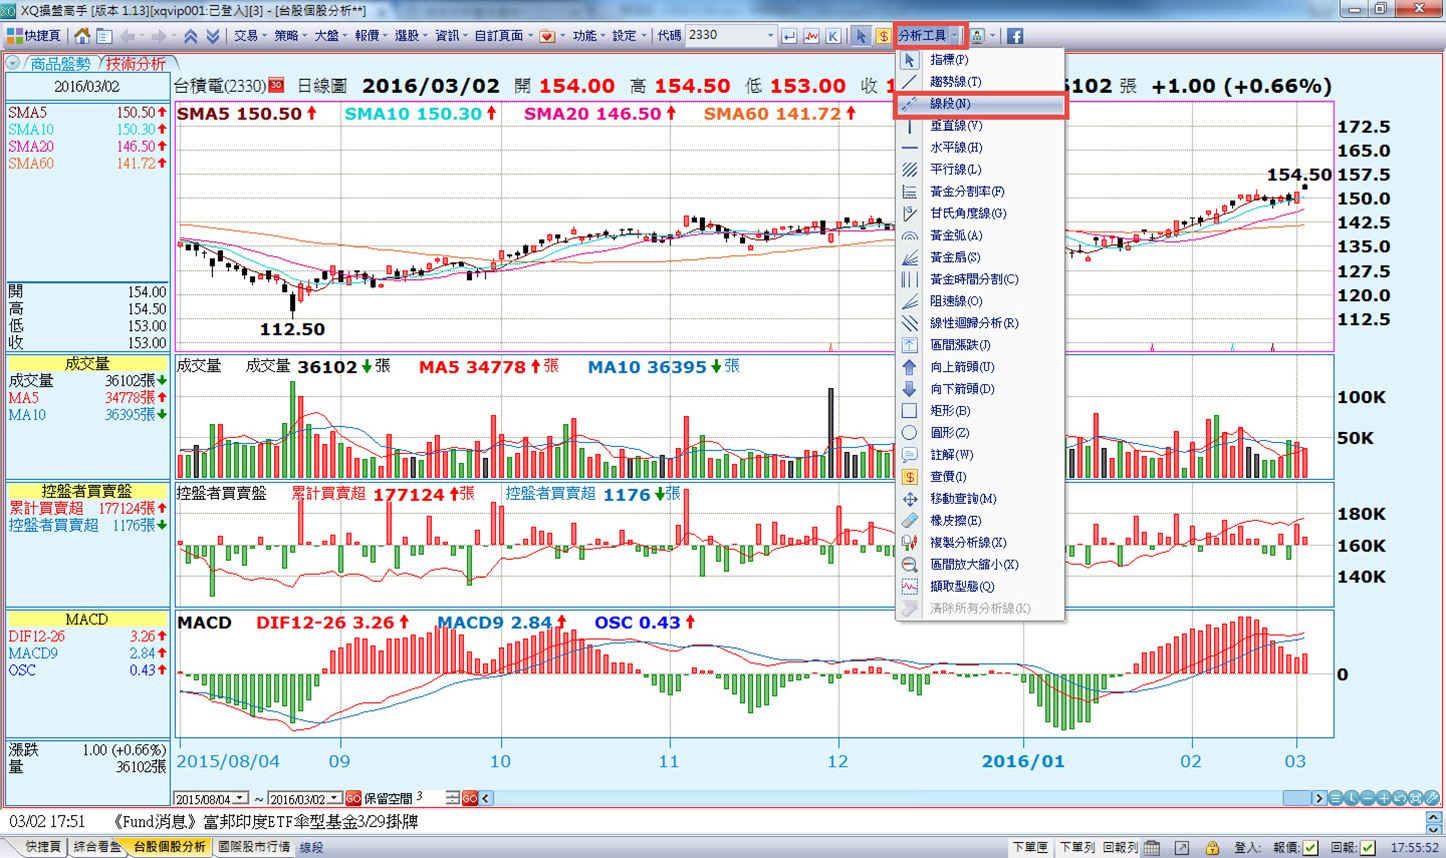This screenshot has width=1446, height=858.
Task: Click the news ticker scroll up arrow
Action: click(x=1433, y=817)
